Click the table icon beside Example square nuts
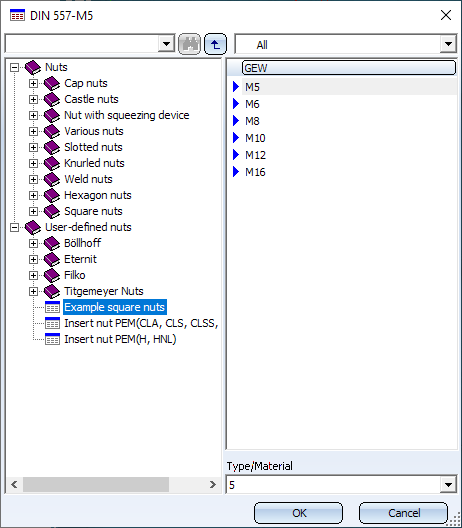The image size is (462, 528). coord(52,307)
